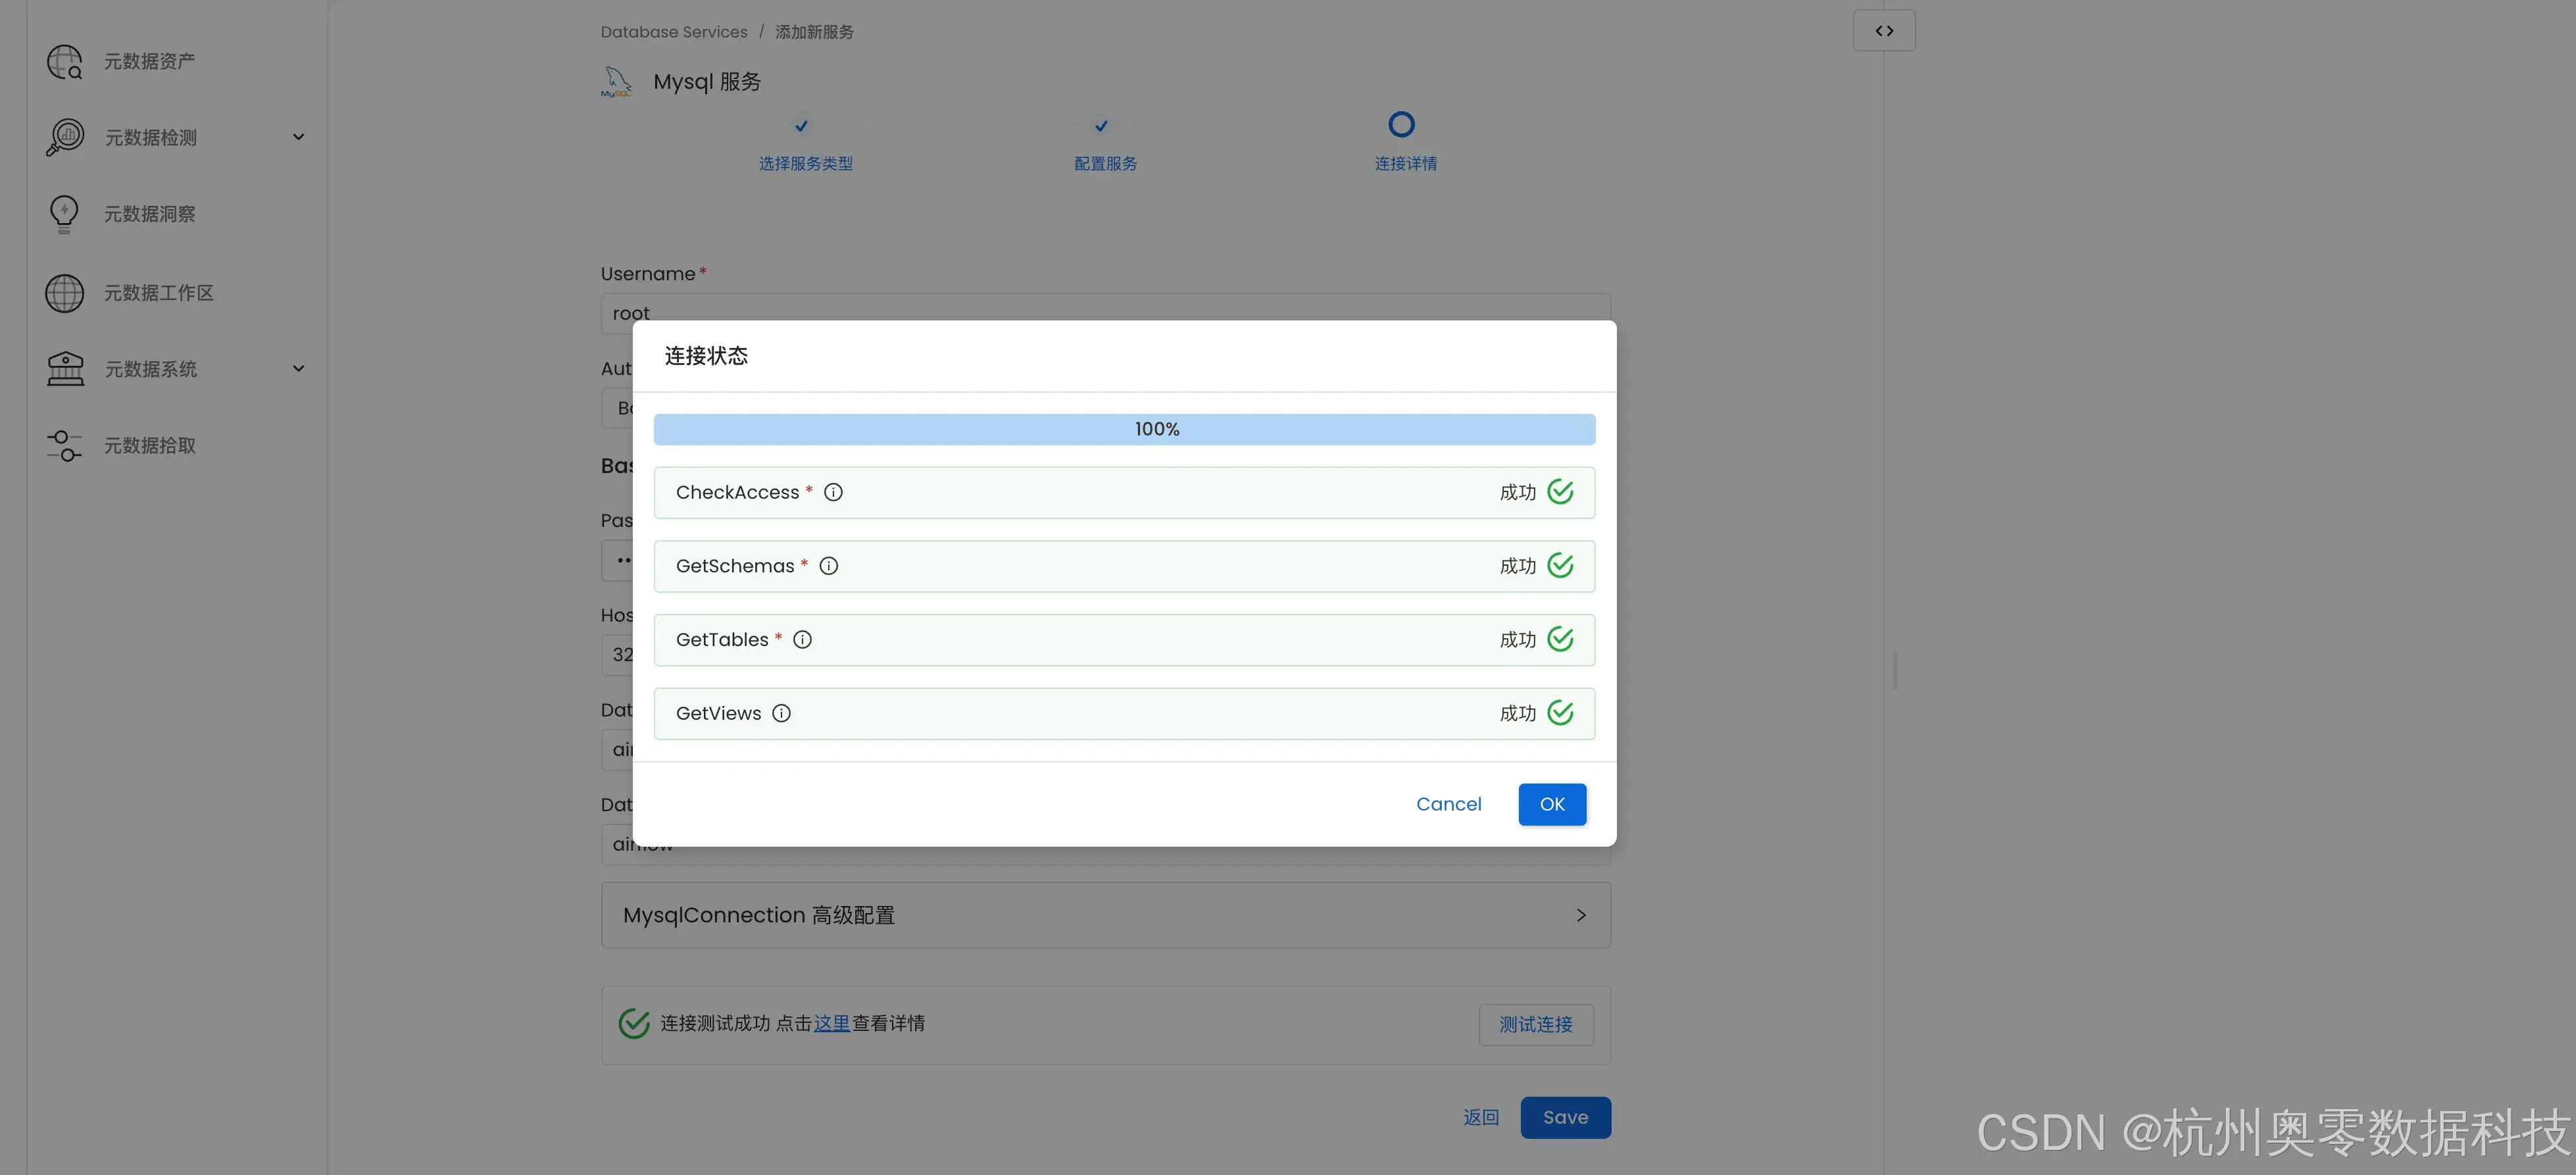Cancel the 连接状态 dialog
Screen dimensions: 2576x1175
tap(1448, 804)
